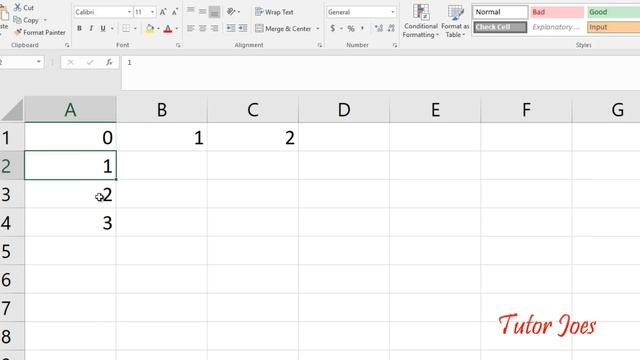The width and height of the screenshot is (640, 360).
Task: Open Conditional Formatting menu
Action: coord(420,21)
